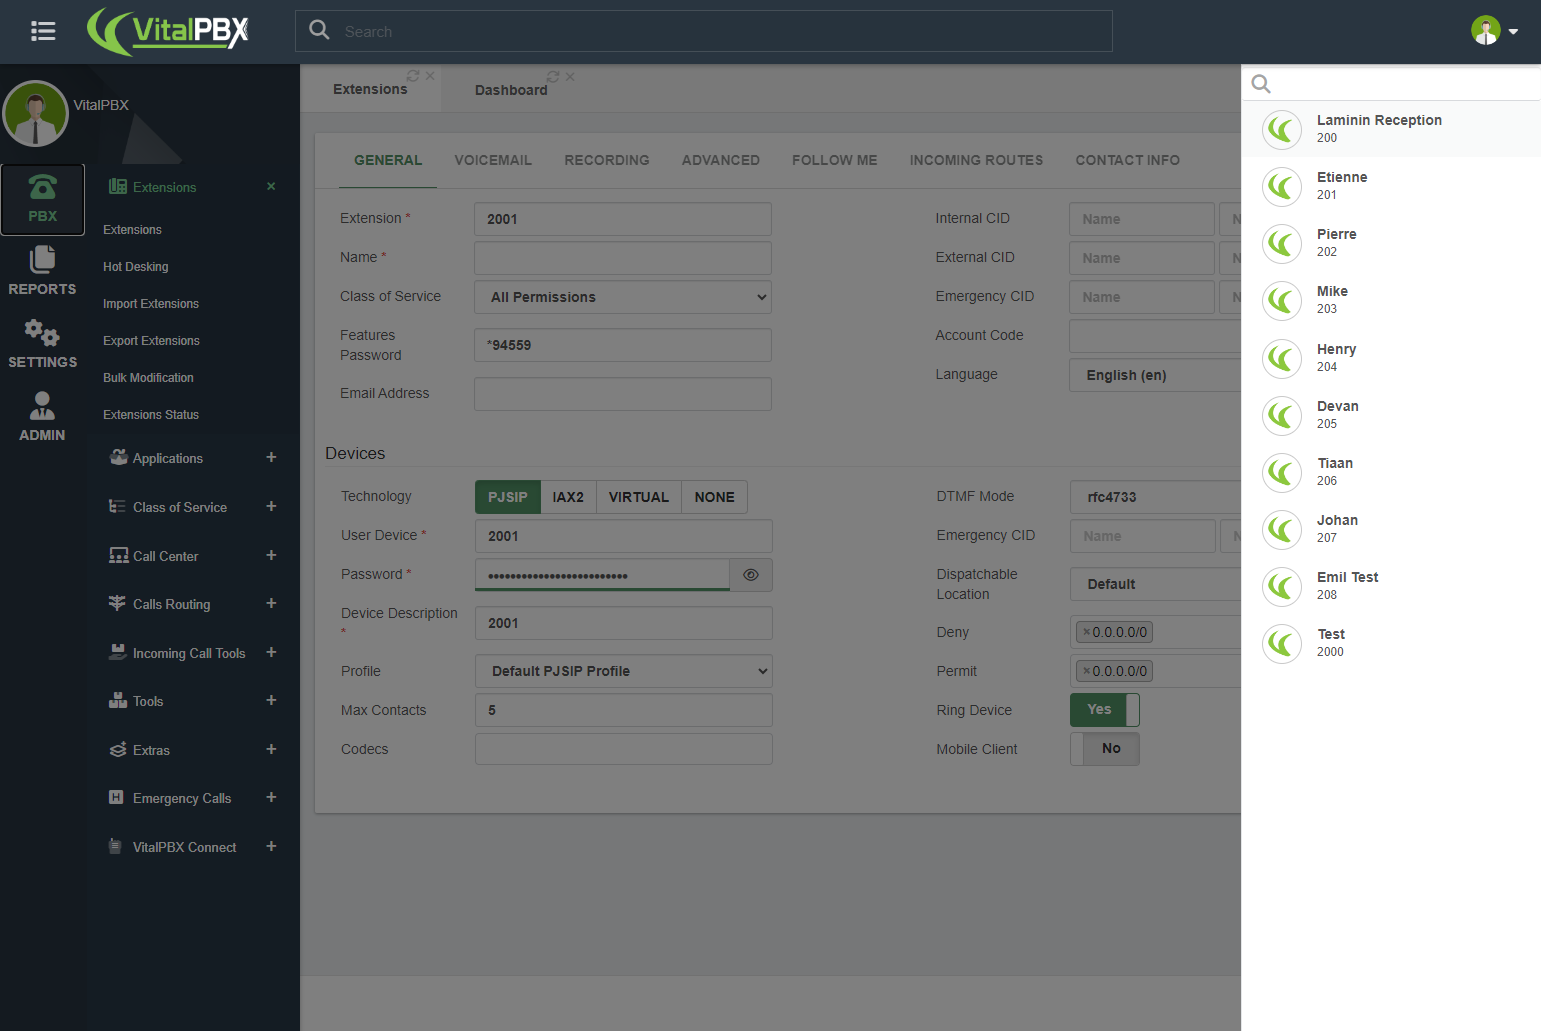Collapse the Extensions sidebar menu
The height and width of the screenshot is (1031, 1541).
point(271,186)
